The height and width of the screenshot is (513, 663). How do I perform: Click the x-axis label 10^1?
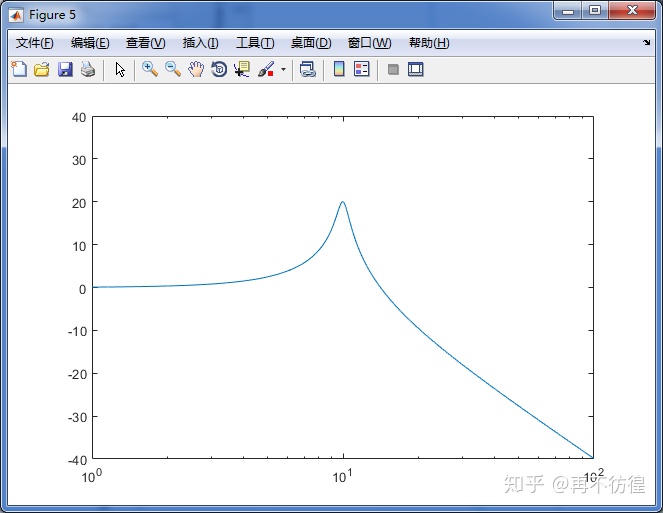pos(342,476)
